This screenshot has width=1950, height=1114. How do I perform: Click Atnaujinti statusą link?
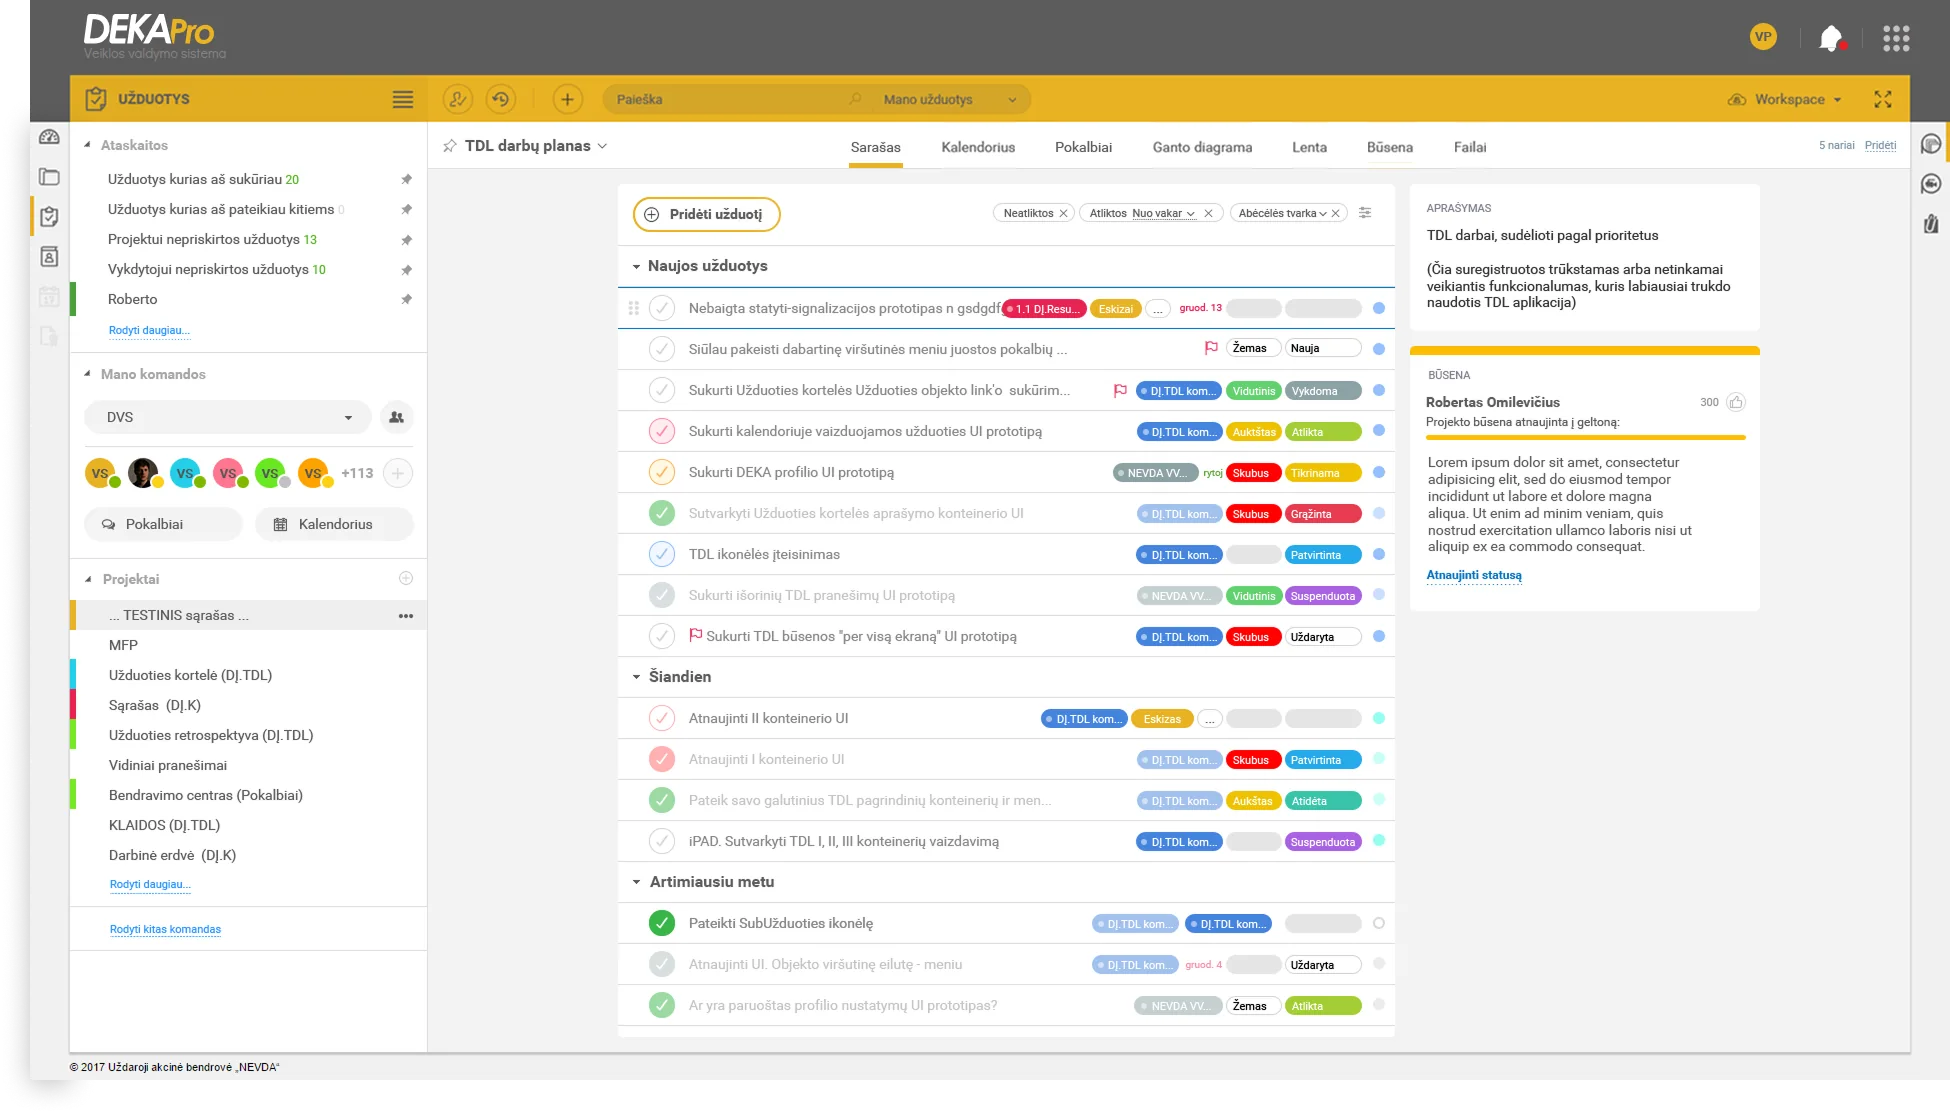(x=1473, y=575)
